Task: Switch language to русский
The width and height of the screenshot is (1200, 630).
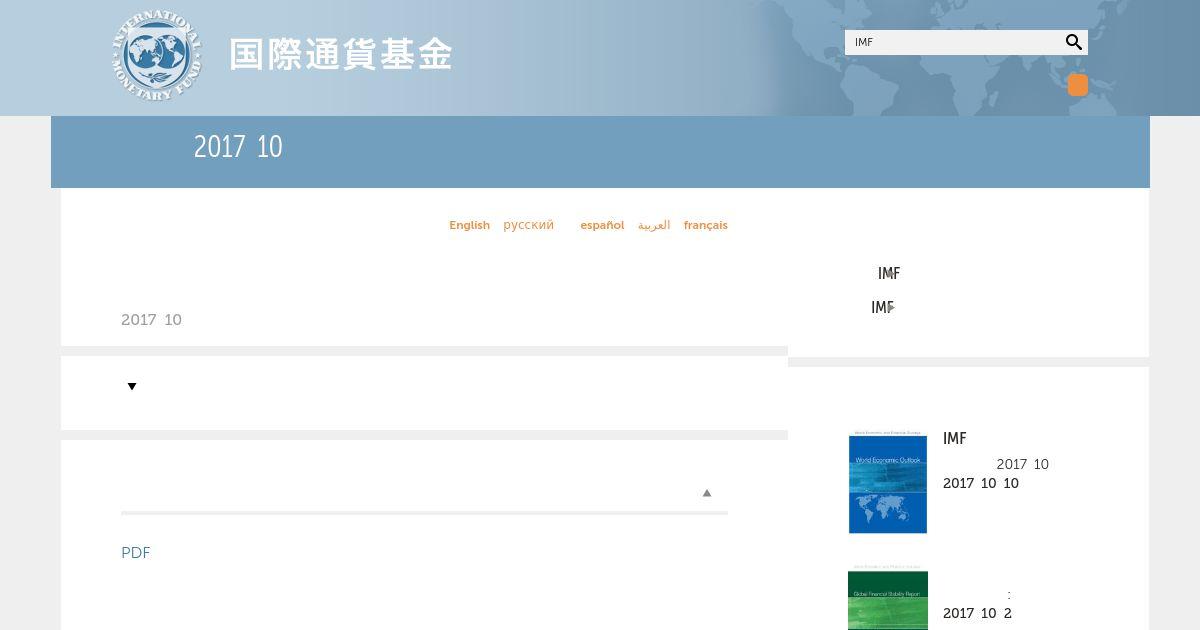Action: [528, 225]
